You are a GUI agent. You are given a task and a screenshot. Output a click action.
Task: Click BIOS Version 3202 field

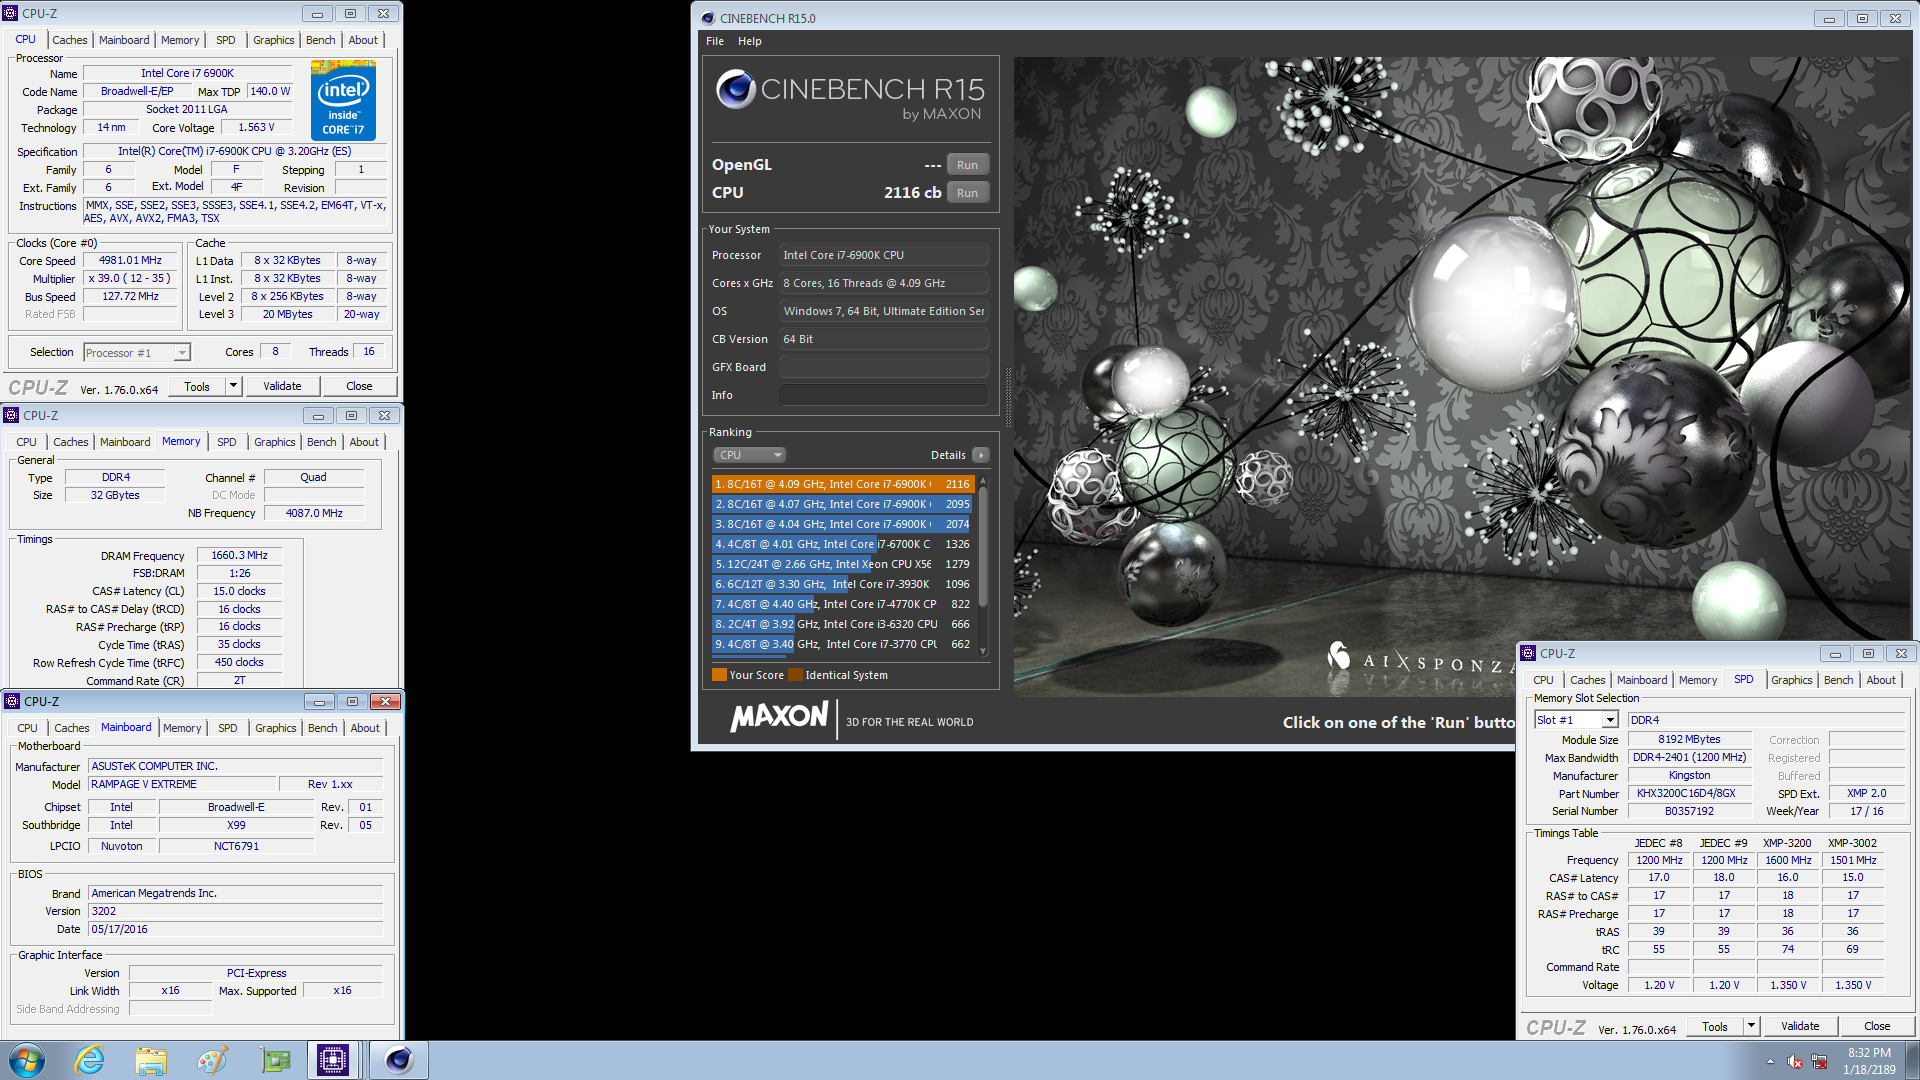click(236, 911)
